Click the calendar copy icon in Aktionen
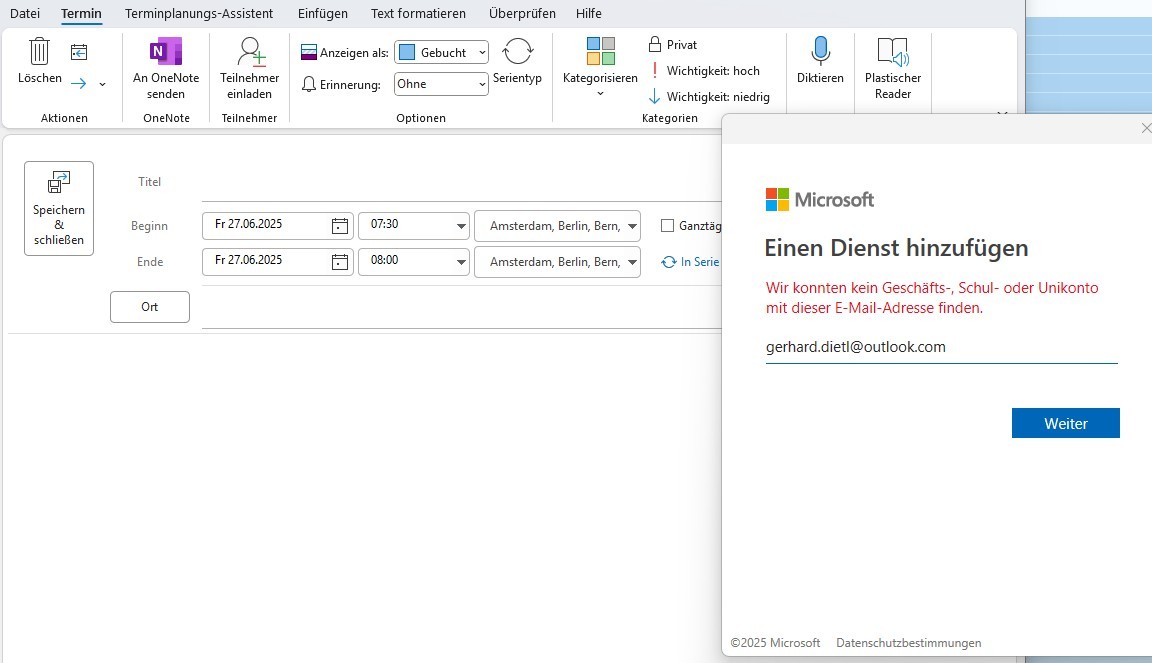This screenshot has width=1152, height=663. [x=79, y=52]
